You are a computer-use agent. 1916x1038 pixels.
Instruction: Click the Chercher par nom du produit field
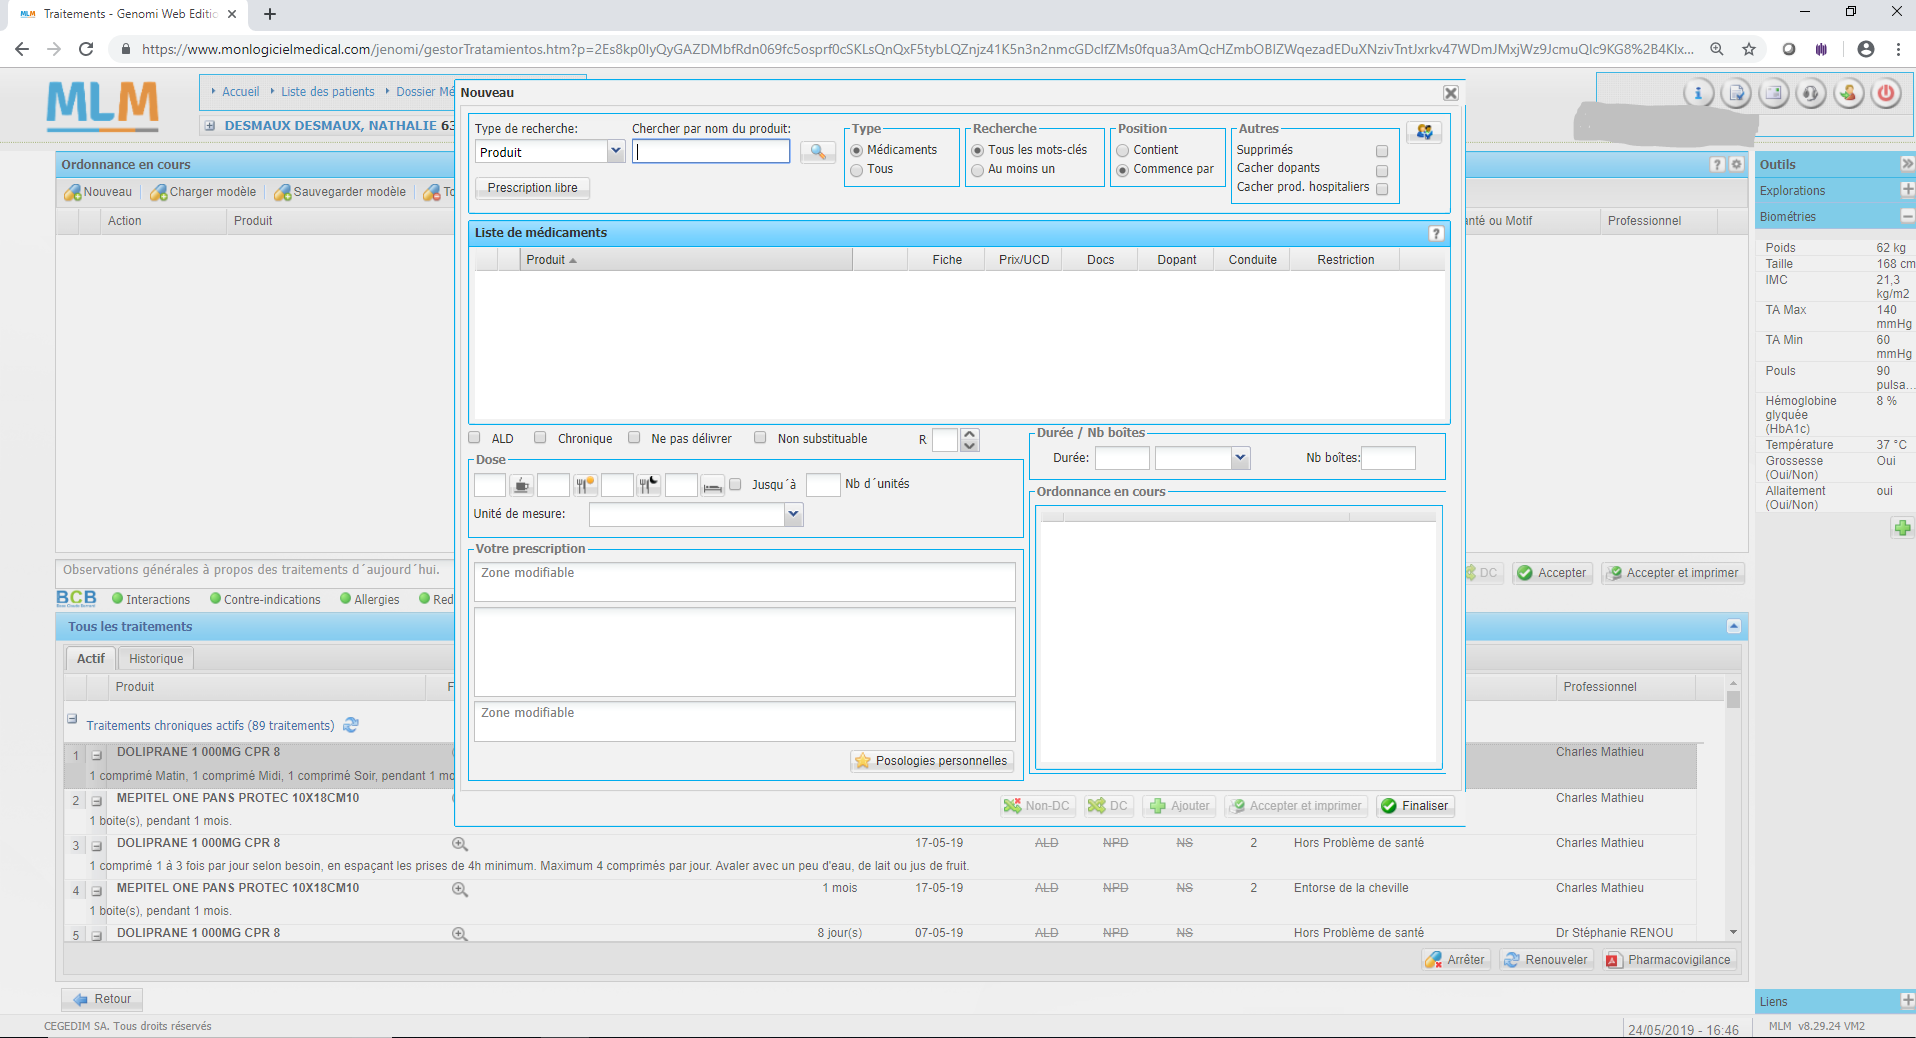[x=711, y=152]
